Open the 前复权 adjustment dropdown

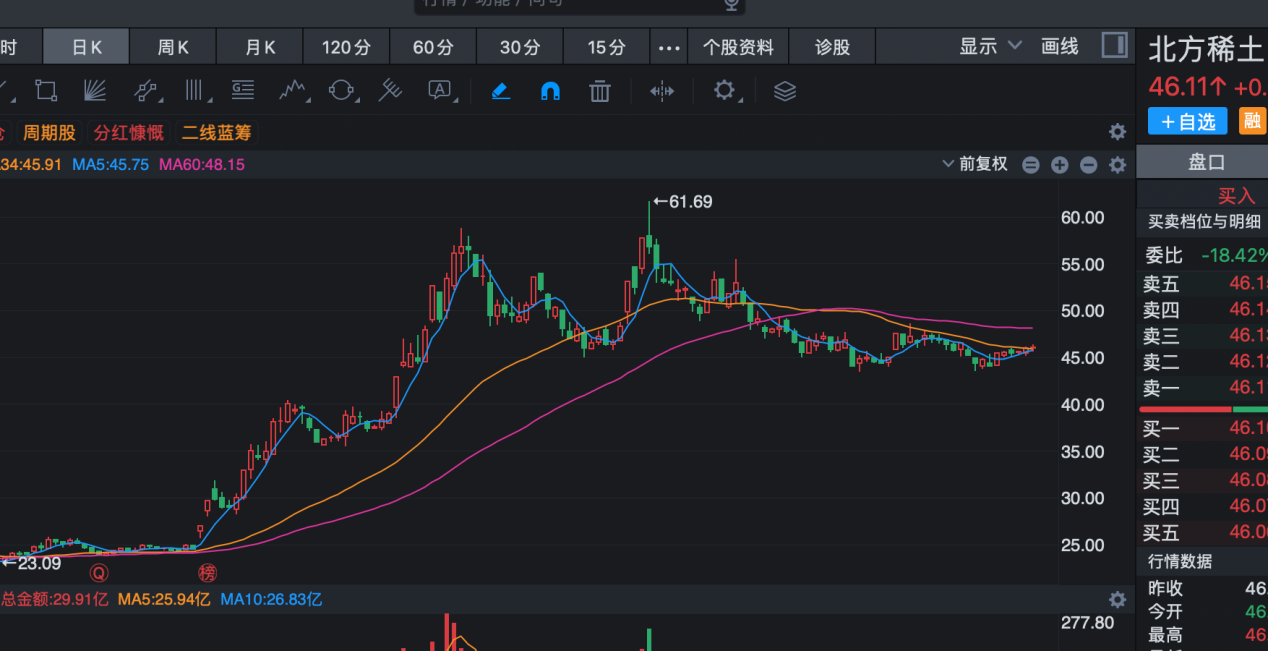click(x=976, y=165)
